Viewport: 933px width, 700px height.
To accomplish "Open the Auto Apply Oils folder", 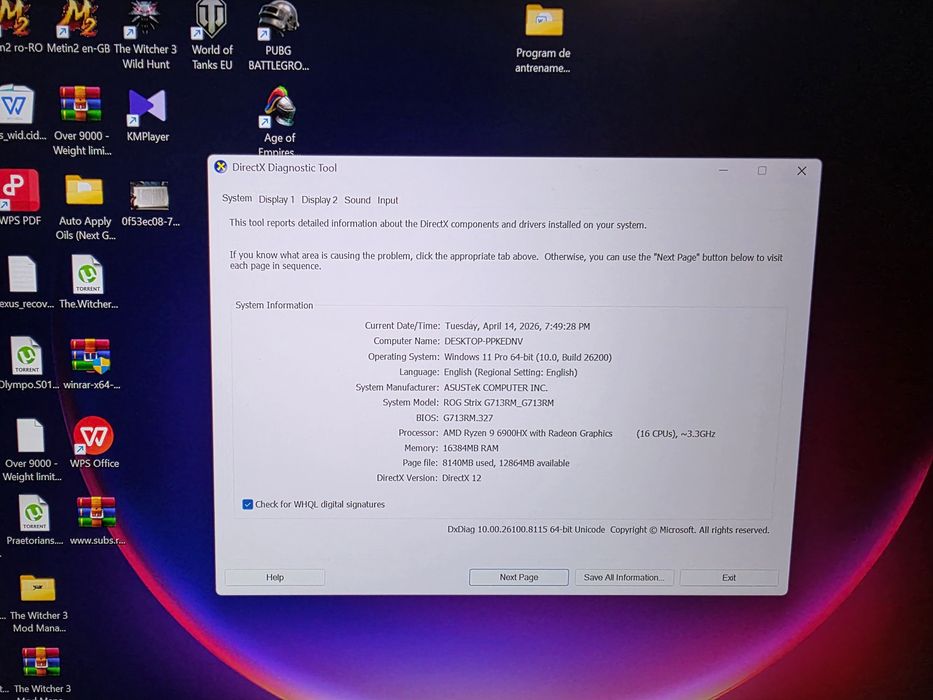I will [85, 208].
